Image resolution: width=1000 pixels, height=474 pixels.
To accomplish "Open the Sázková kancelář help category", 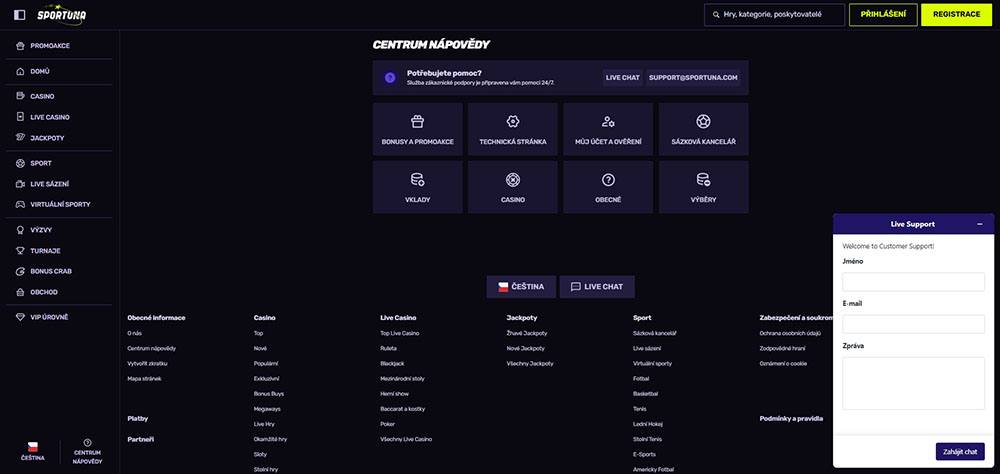I will pyautogui.click(x=703, y=129).
